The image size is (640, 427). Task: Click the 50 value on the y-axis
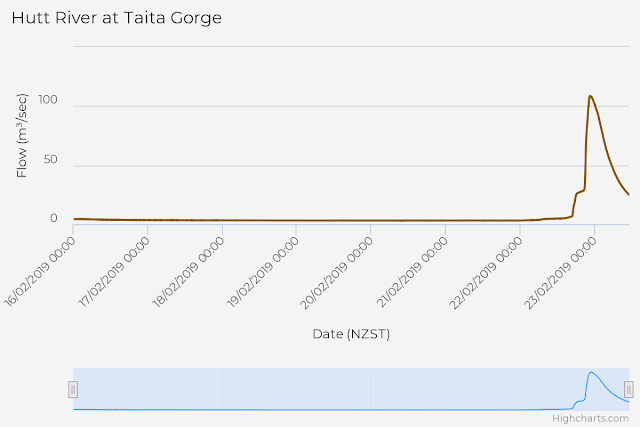(51, 159)
